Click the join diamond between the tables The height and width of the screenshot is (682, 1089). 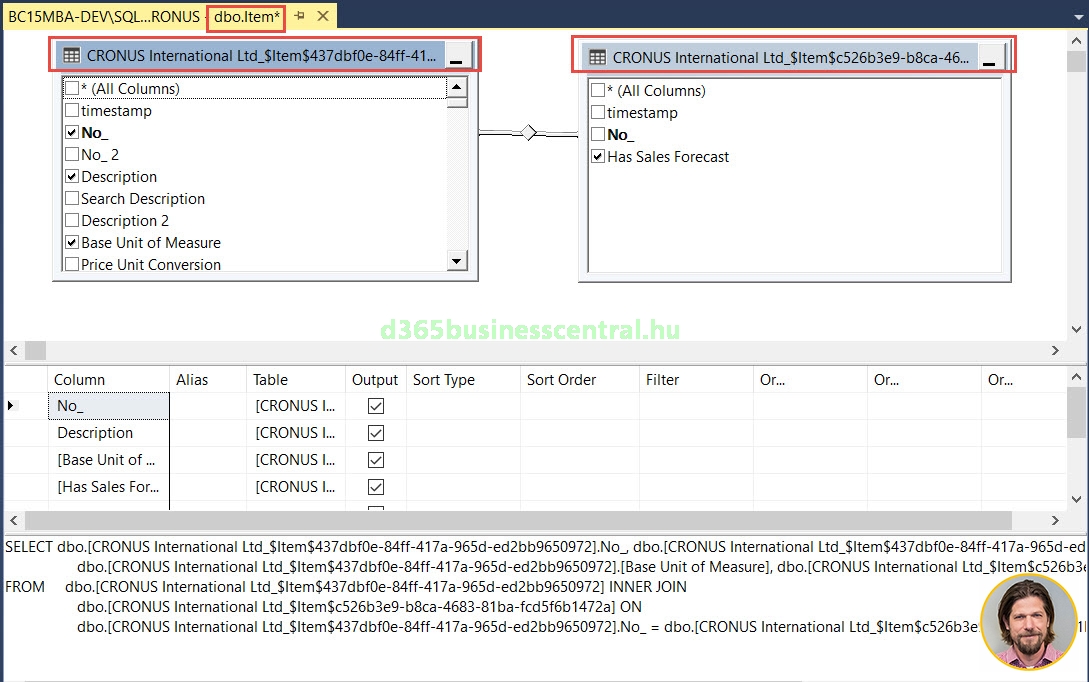528,132
